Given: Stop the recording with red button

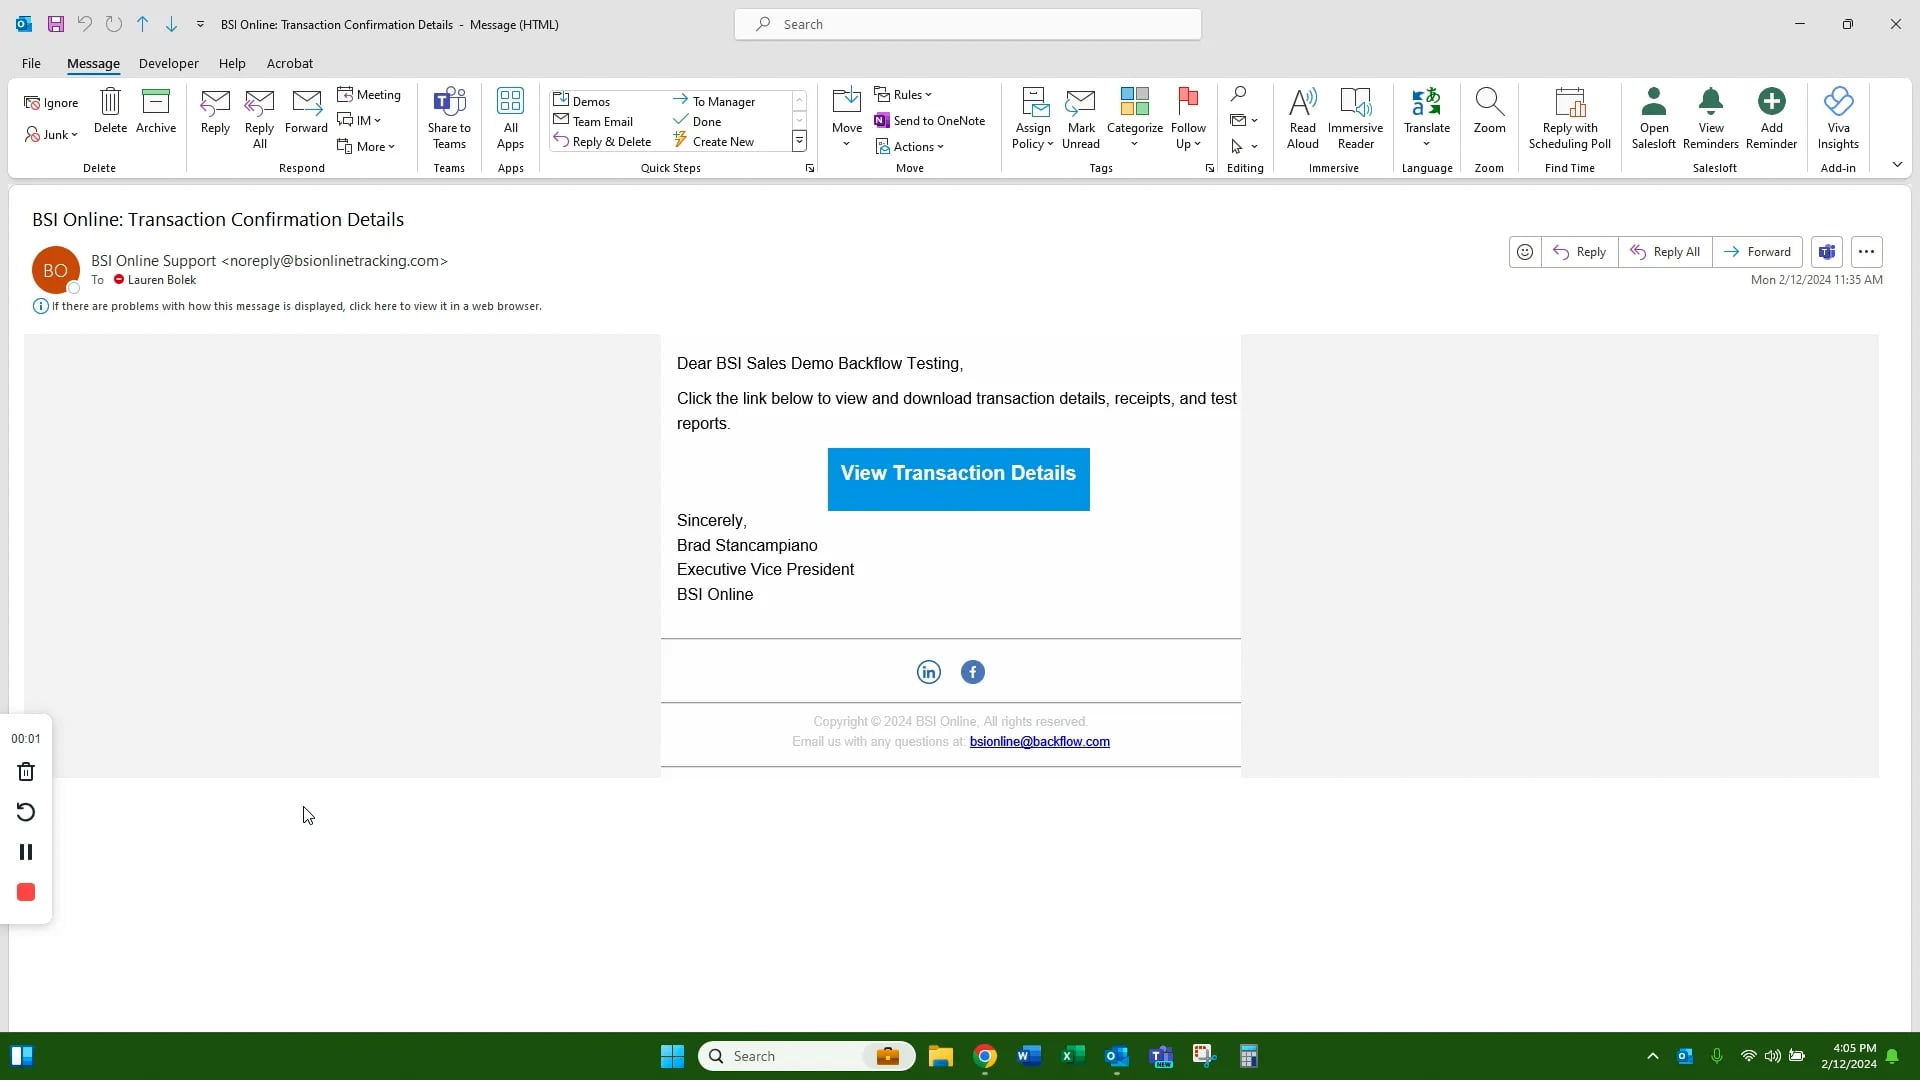Looking at the screenshot, I should [x=26, y=892].
